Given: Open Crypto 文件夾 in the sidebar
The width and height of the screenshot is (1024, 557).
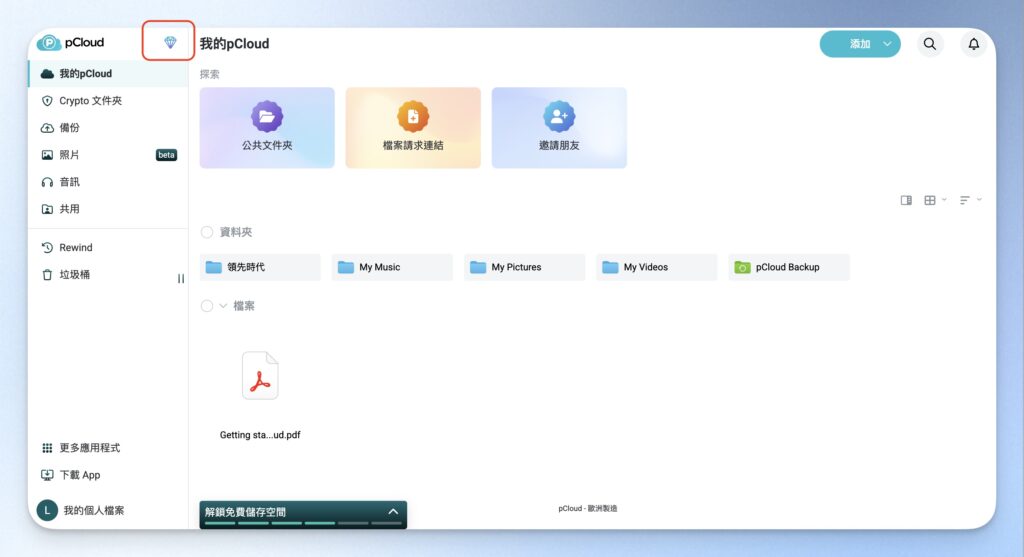Looking at the screenshot, I should [108, 101].
